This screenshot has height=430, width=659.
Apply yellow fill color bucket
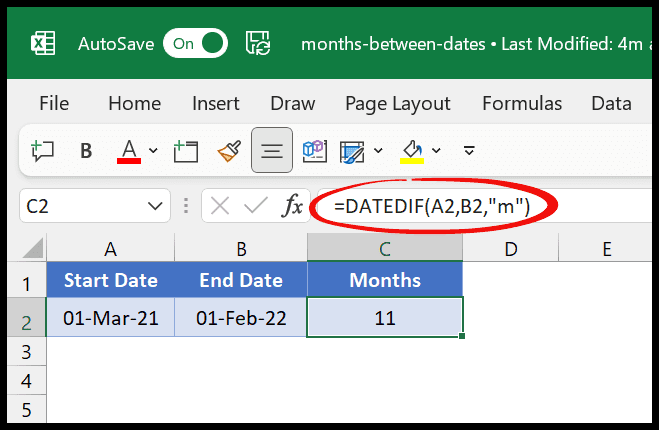412,151
